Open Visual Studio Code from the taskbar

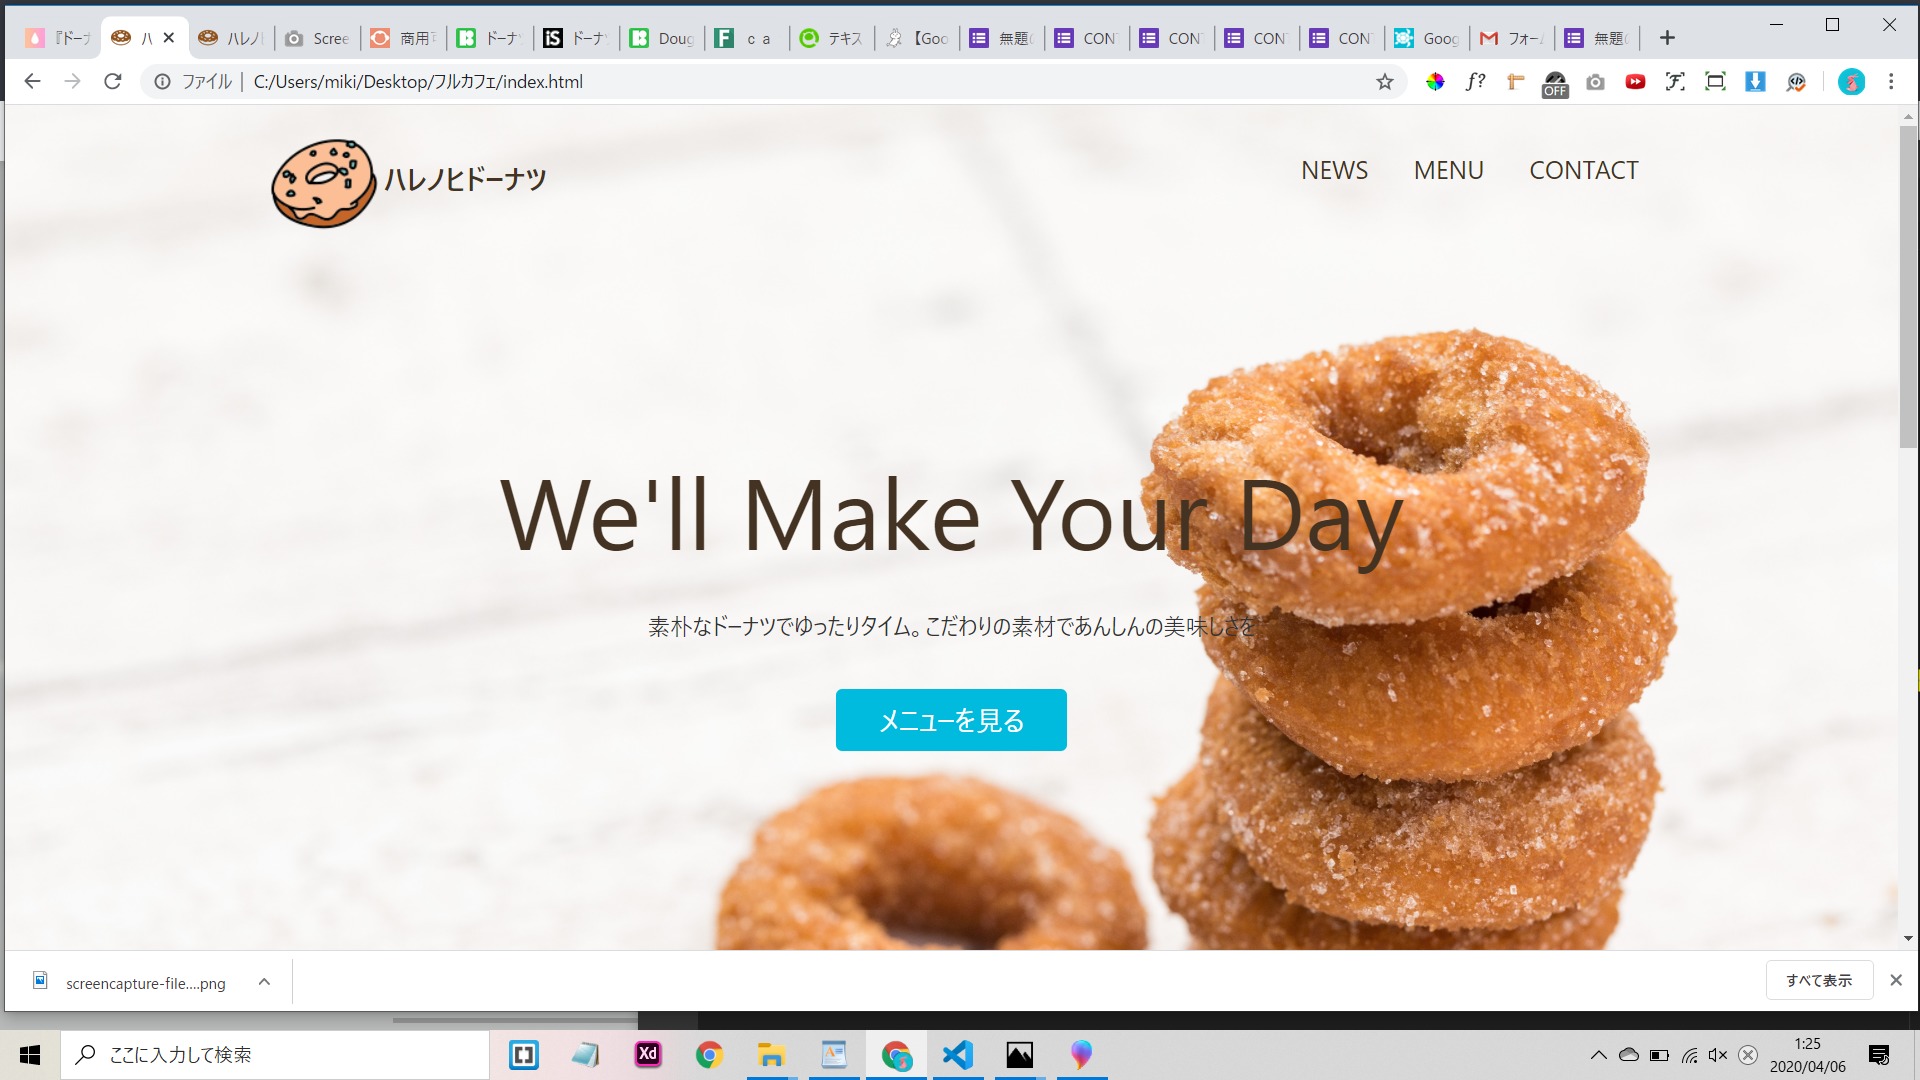pyautogui.click(x=957, y=1055)
